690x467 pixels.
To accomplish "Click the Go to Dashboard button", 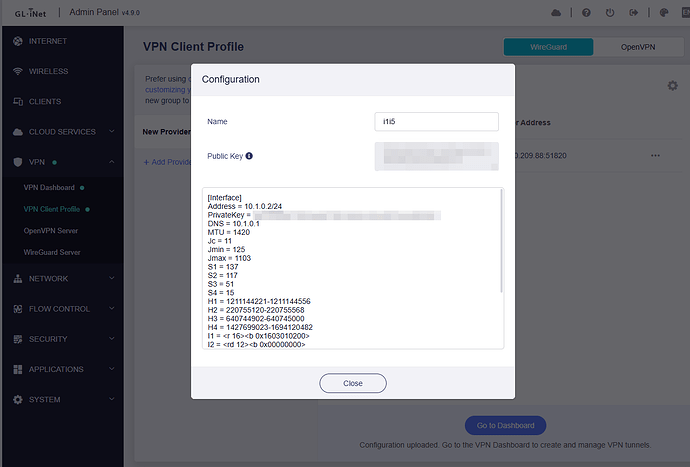I will pos(505,426).
